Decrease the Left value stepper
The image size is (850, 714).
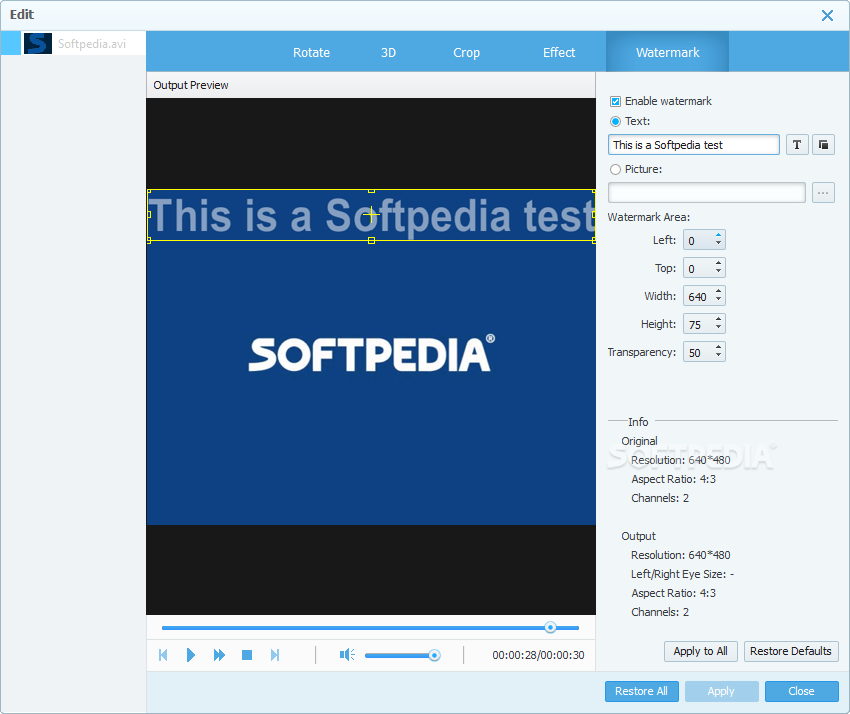click(718, 243)
